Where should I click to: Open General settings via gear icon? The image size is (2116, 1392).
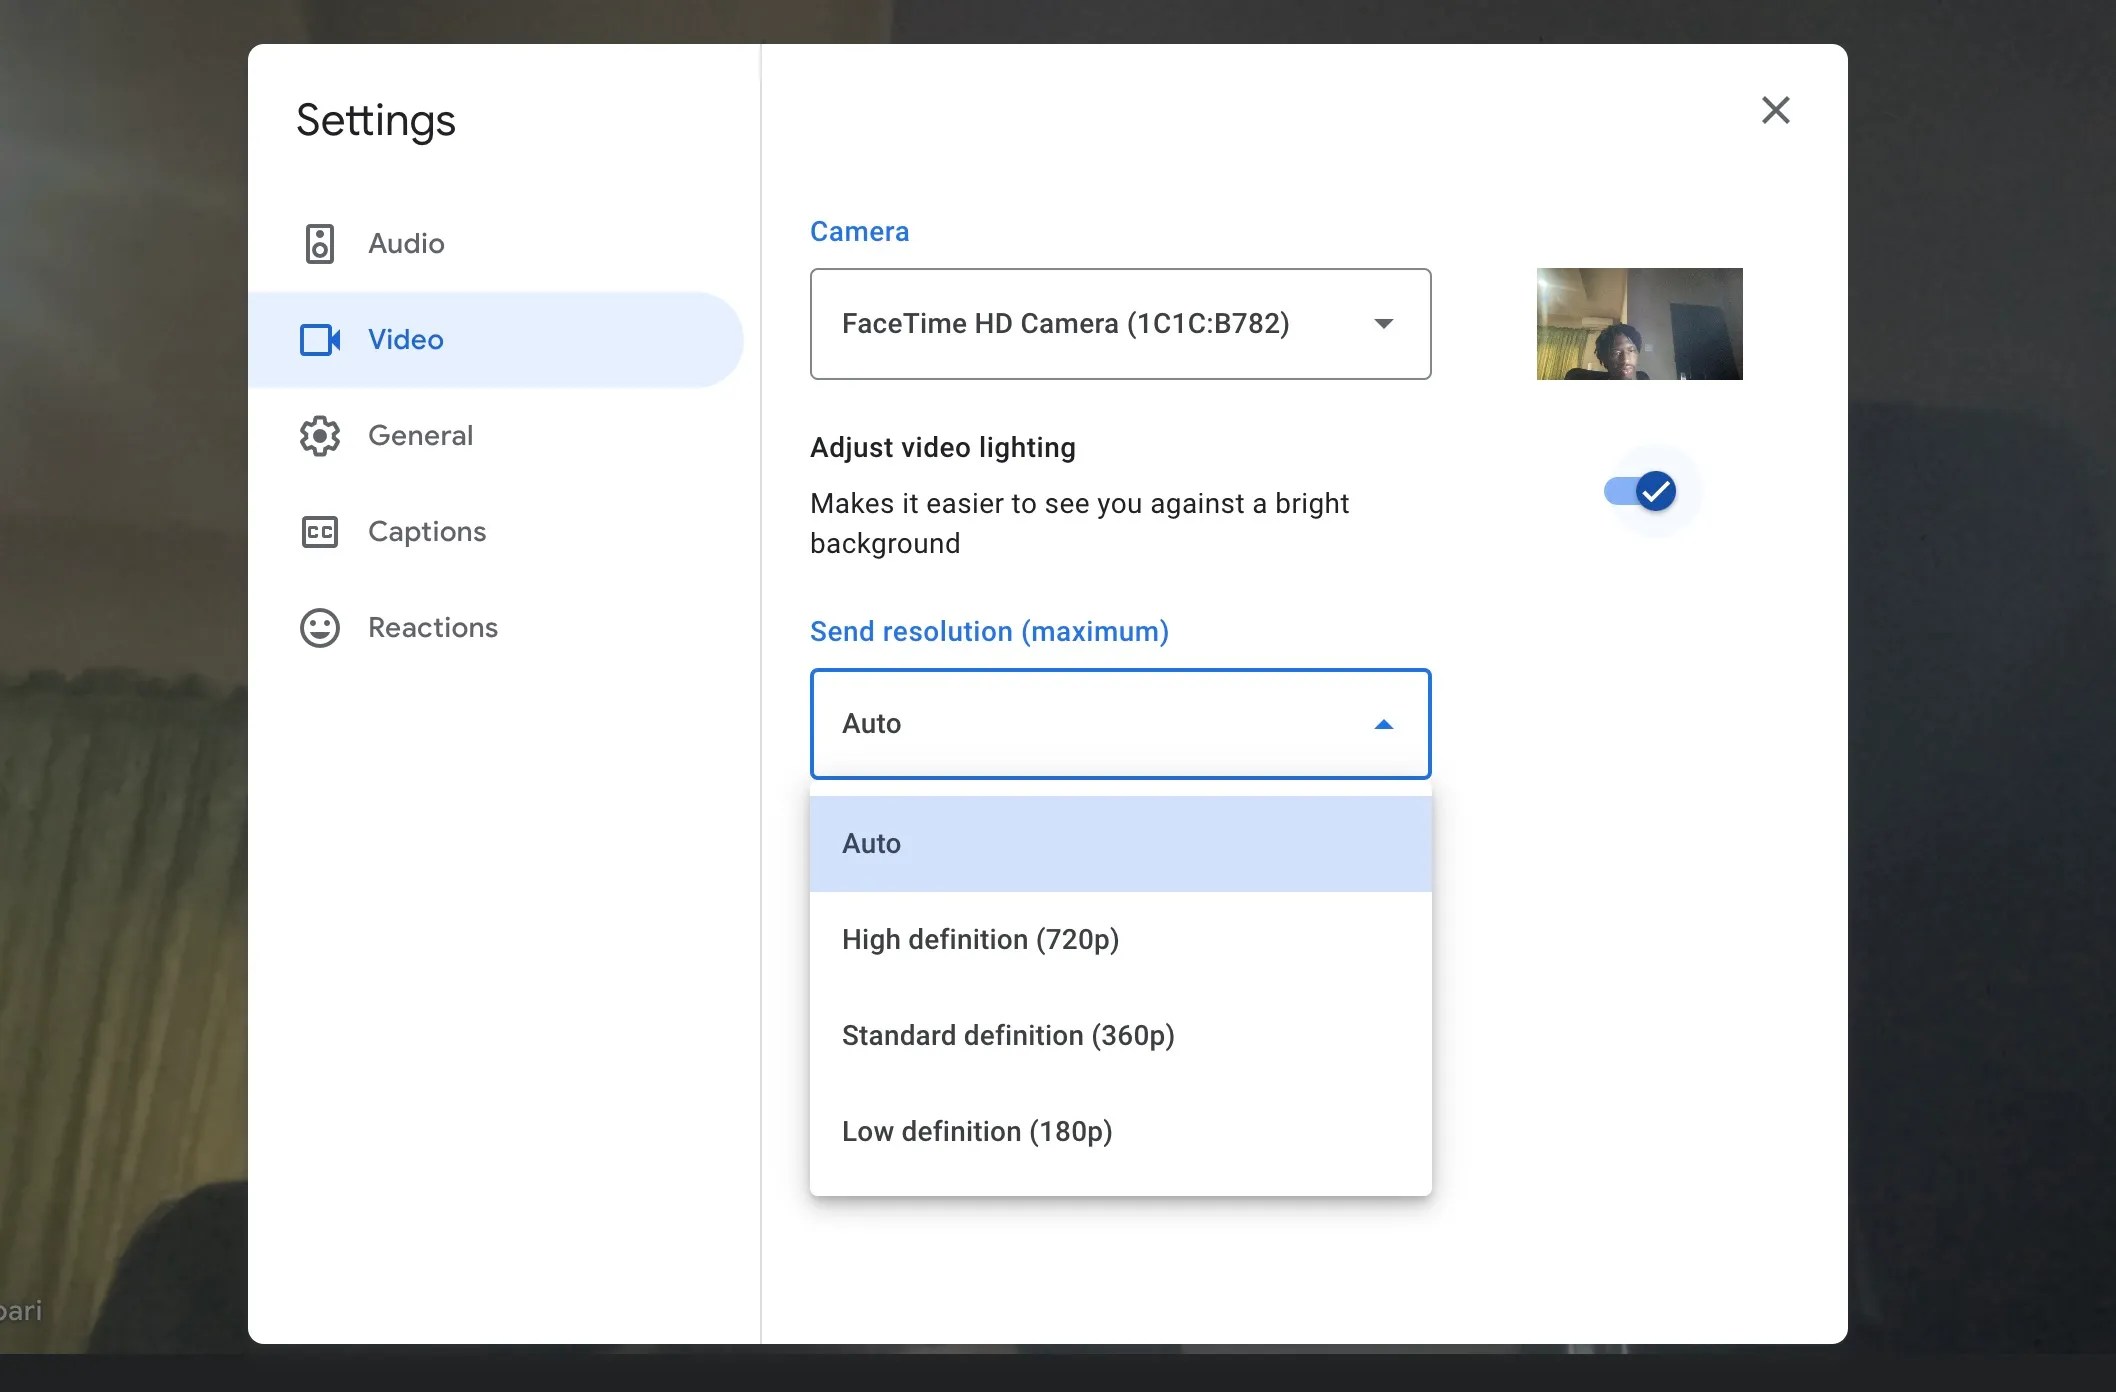(x=319, y=435)
